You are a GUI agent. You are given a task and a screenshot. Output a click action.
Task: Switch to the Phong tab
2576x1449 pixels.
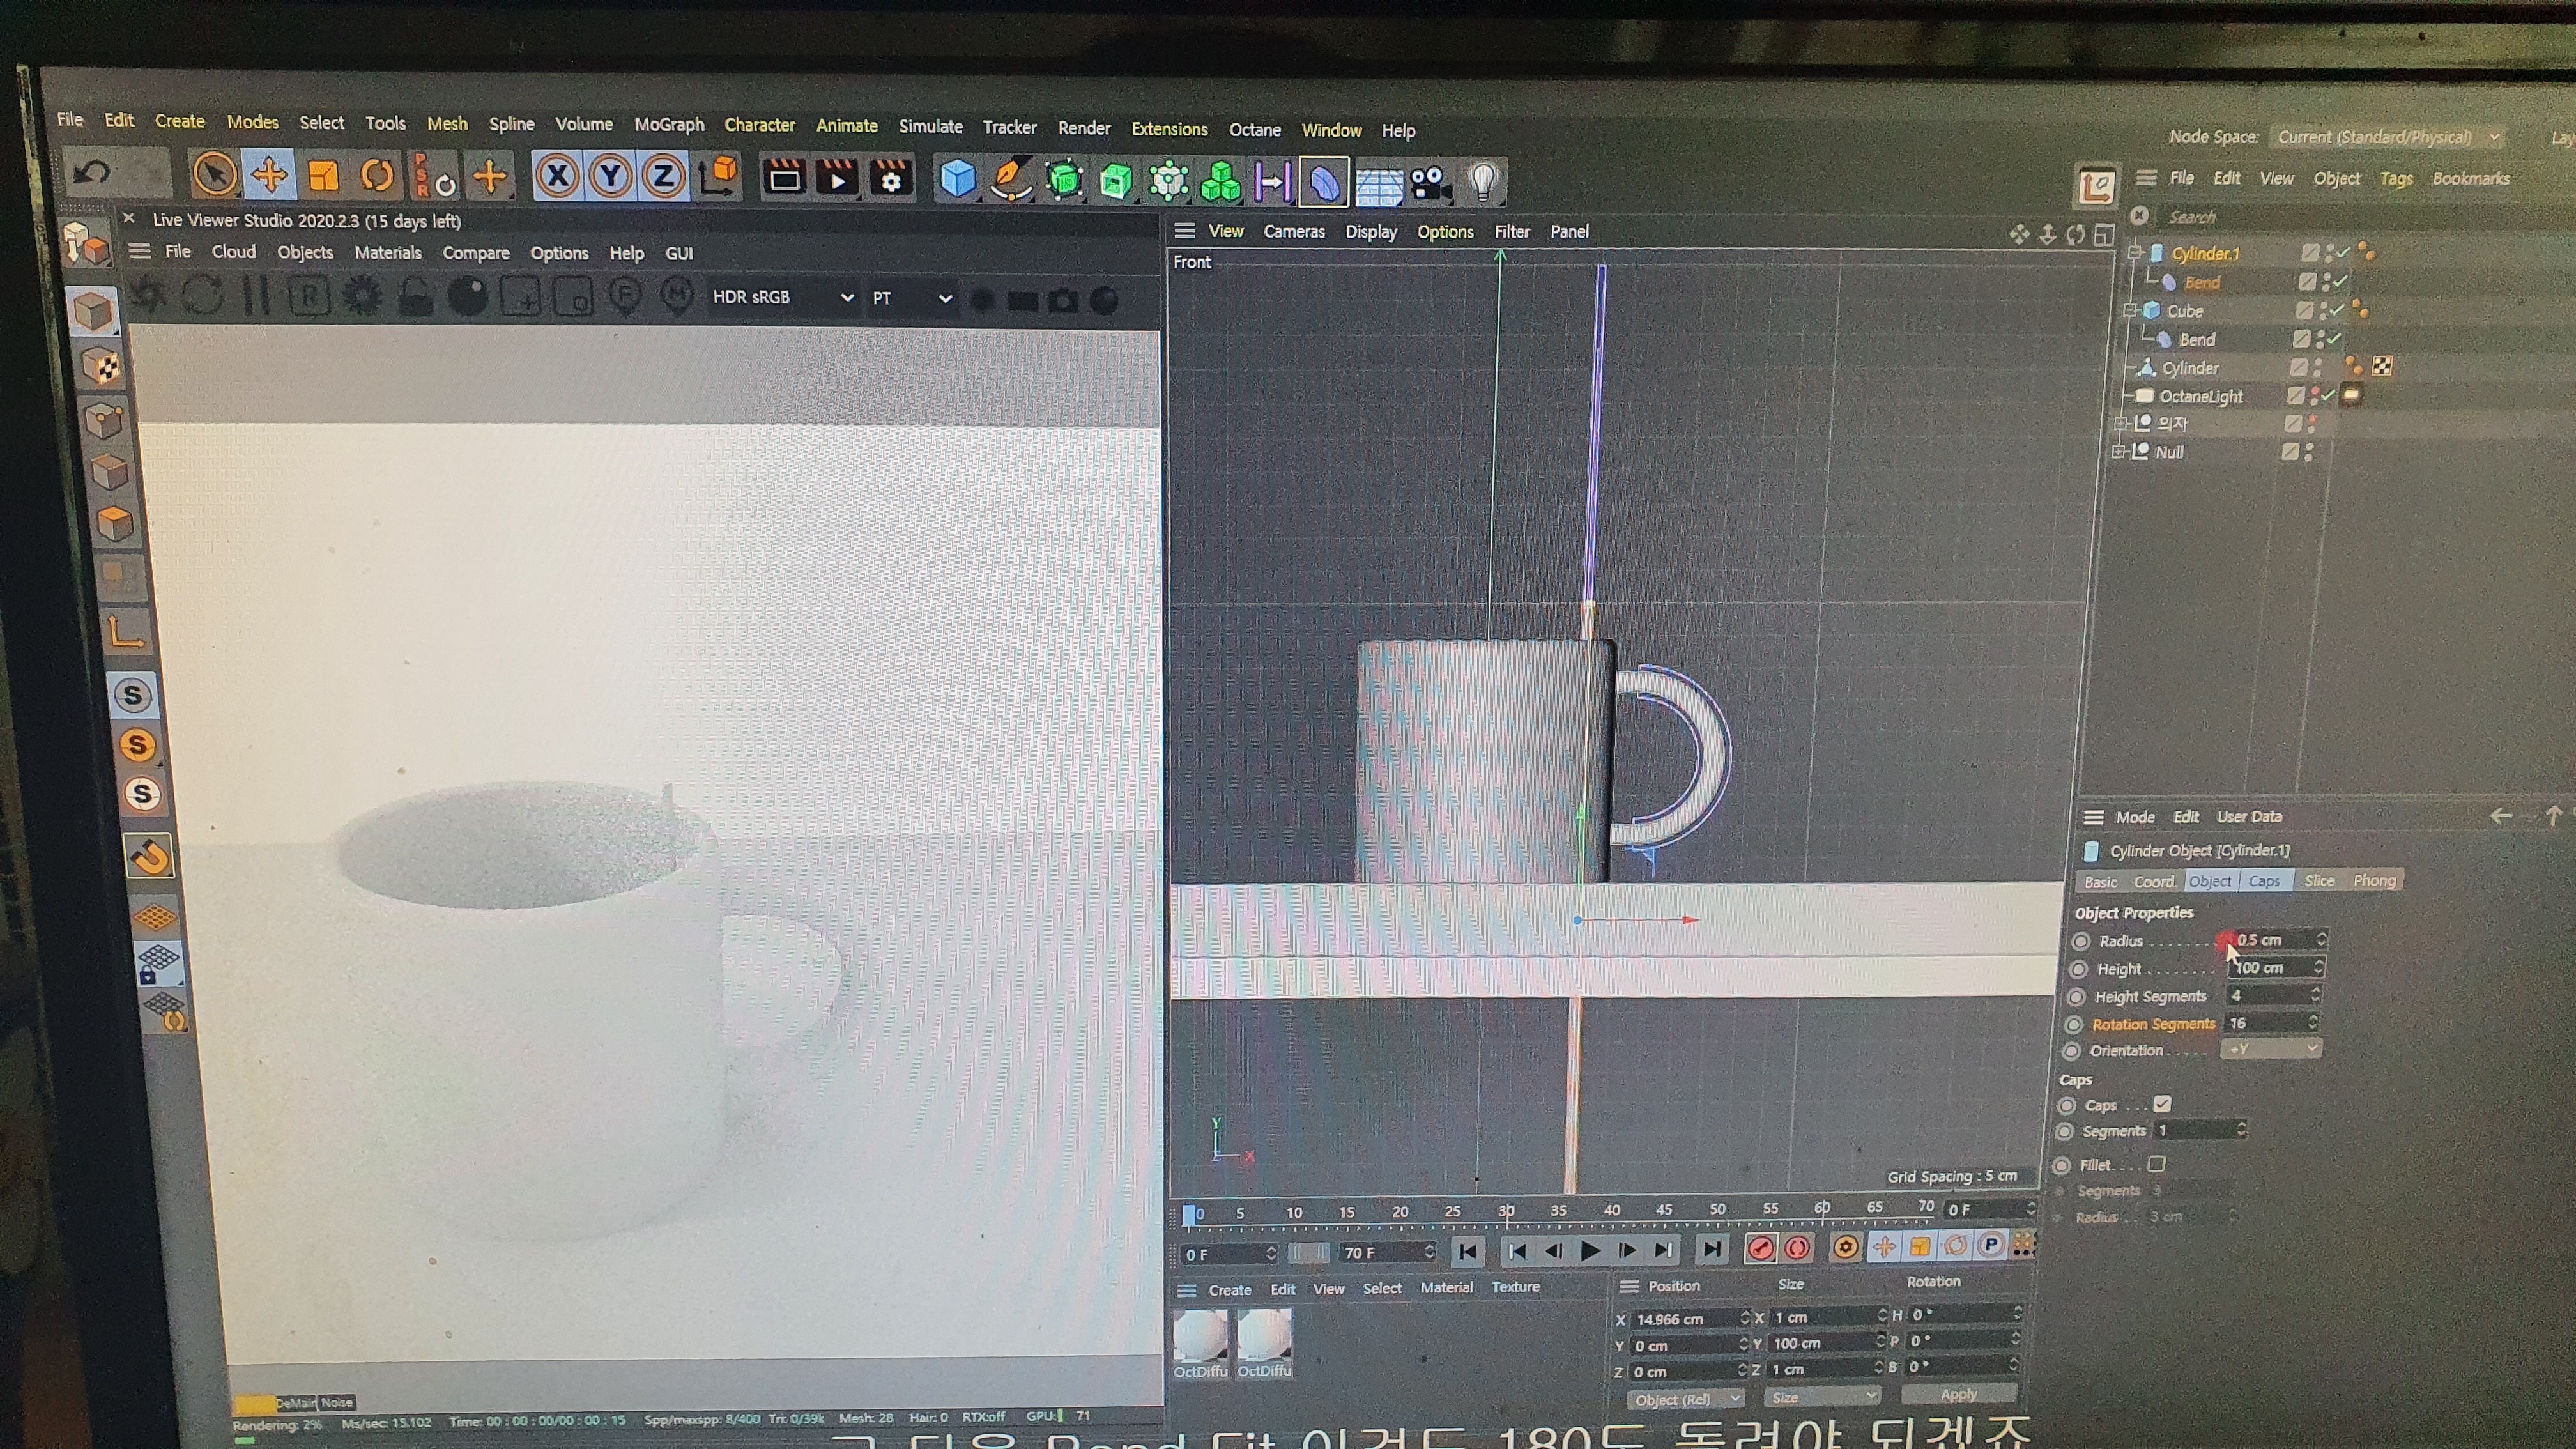[2374, 881]
